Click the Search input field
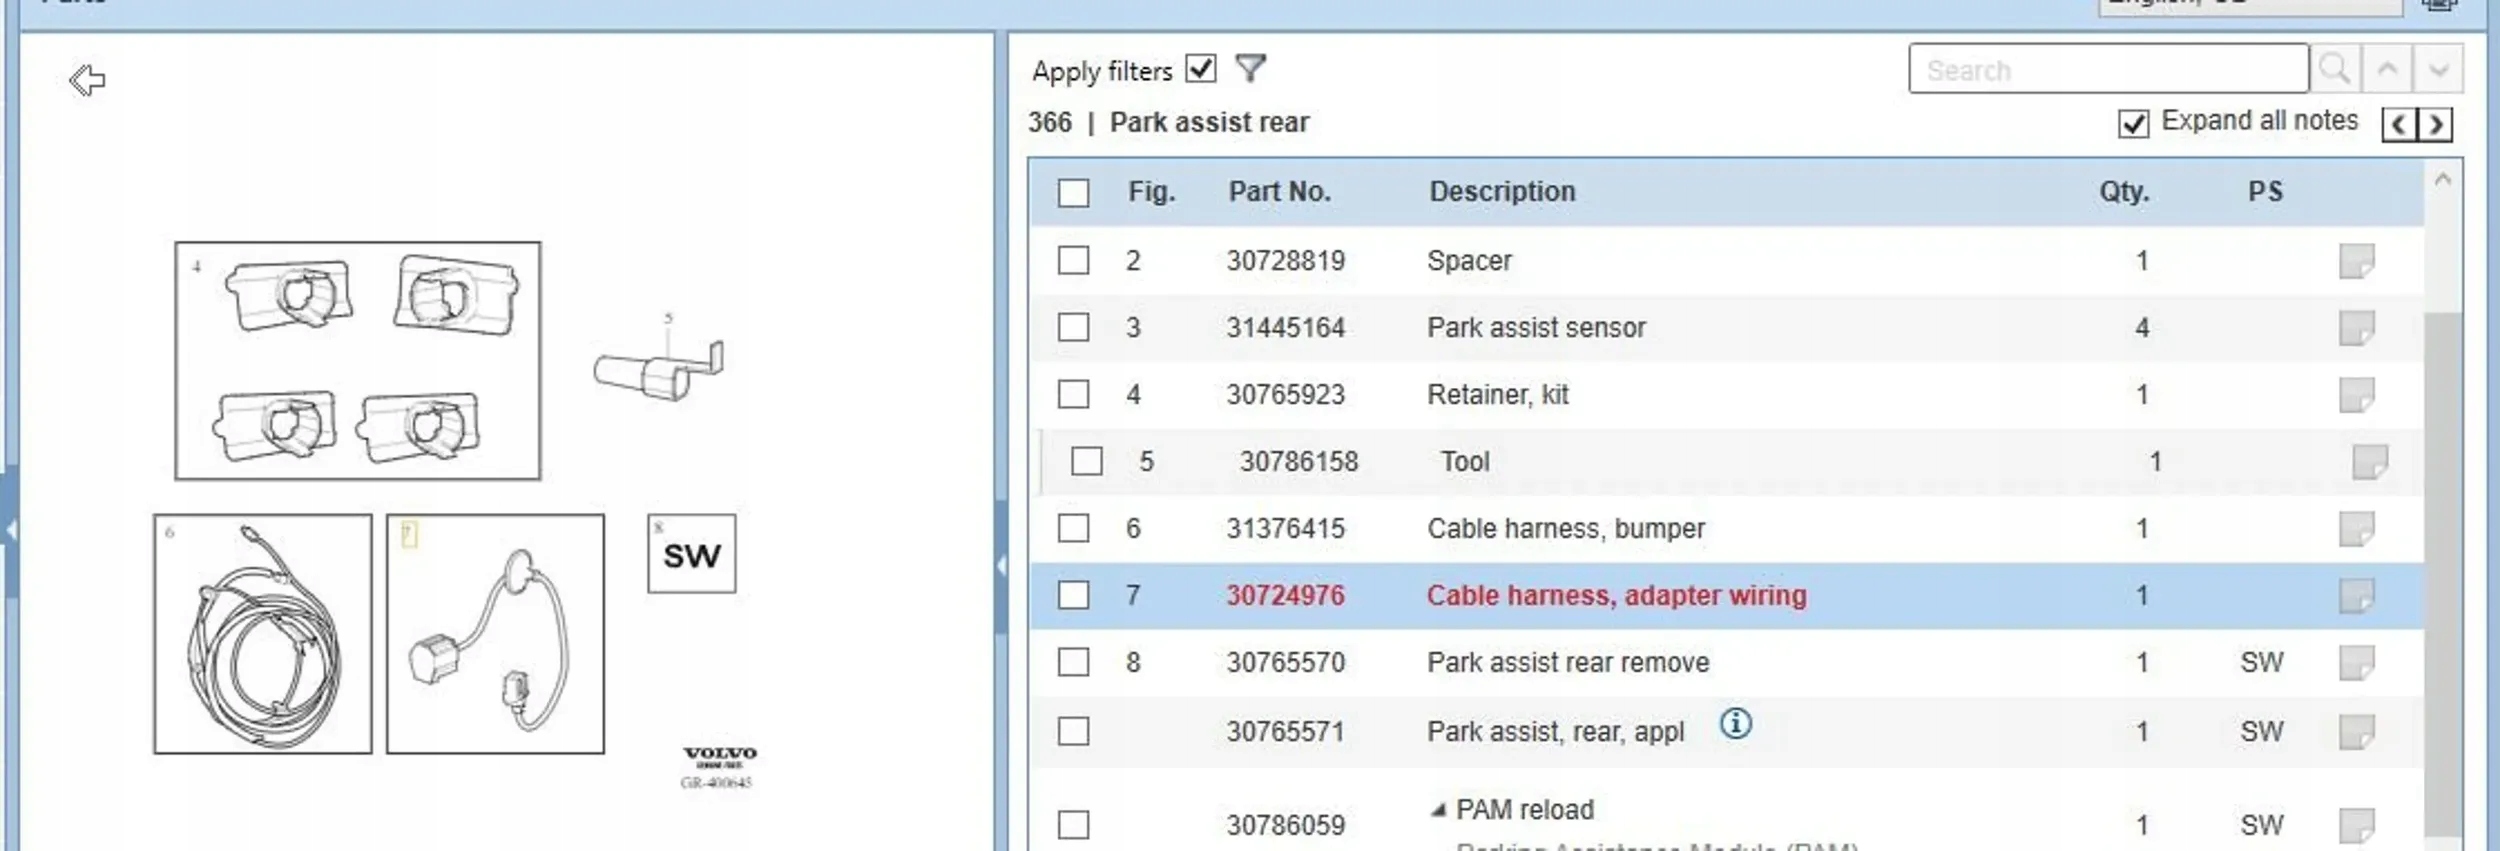Screen dimensions: 2500x851 (x=2107, y=69)
